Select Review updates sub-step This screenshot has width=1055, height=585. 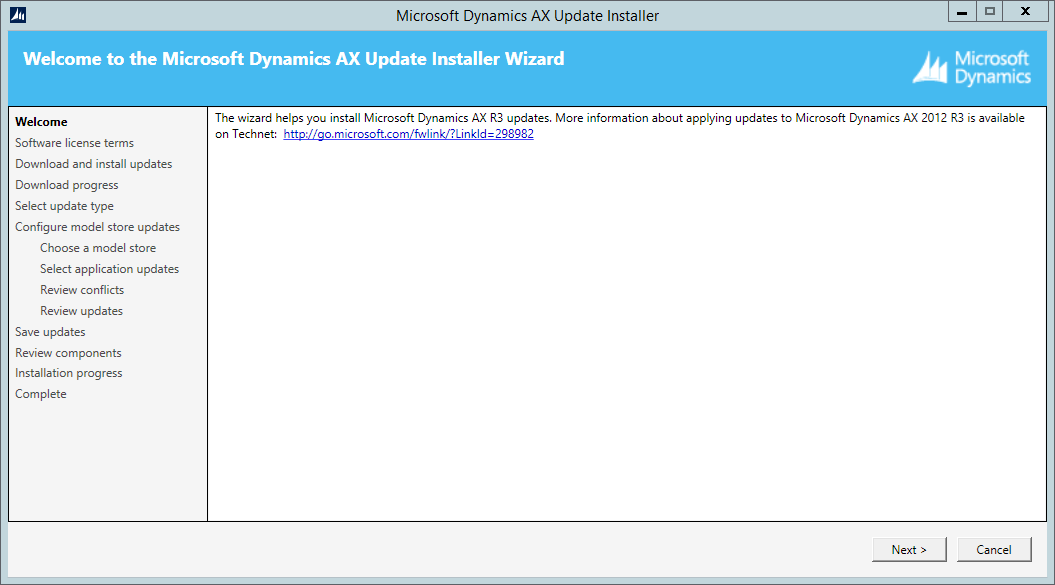(81, 311)
